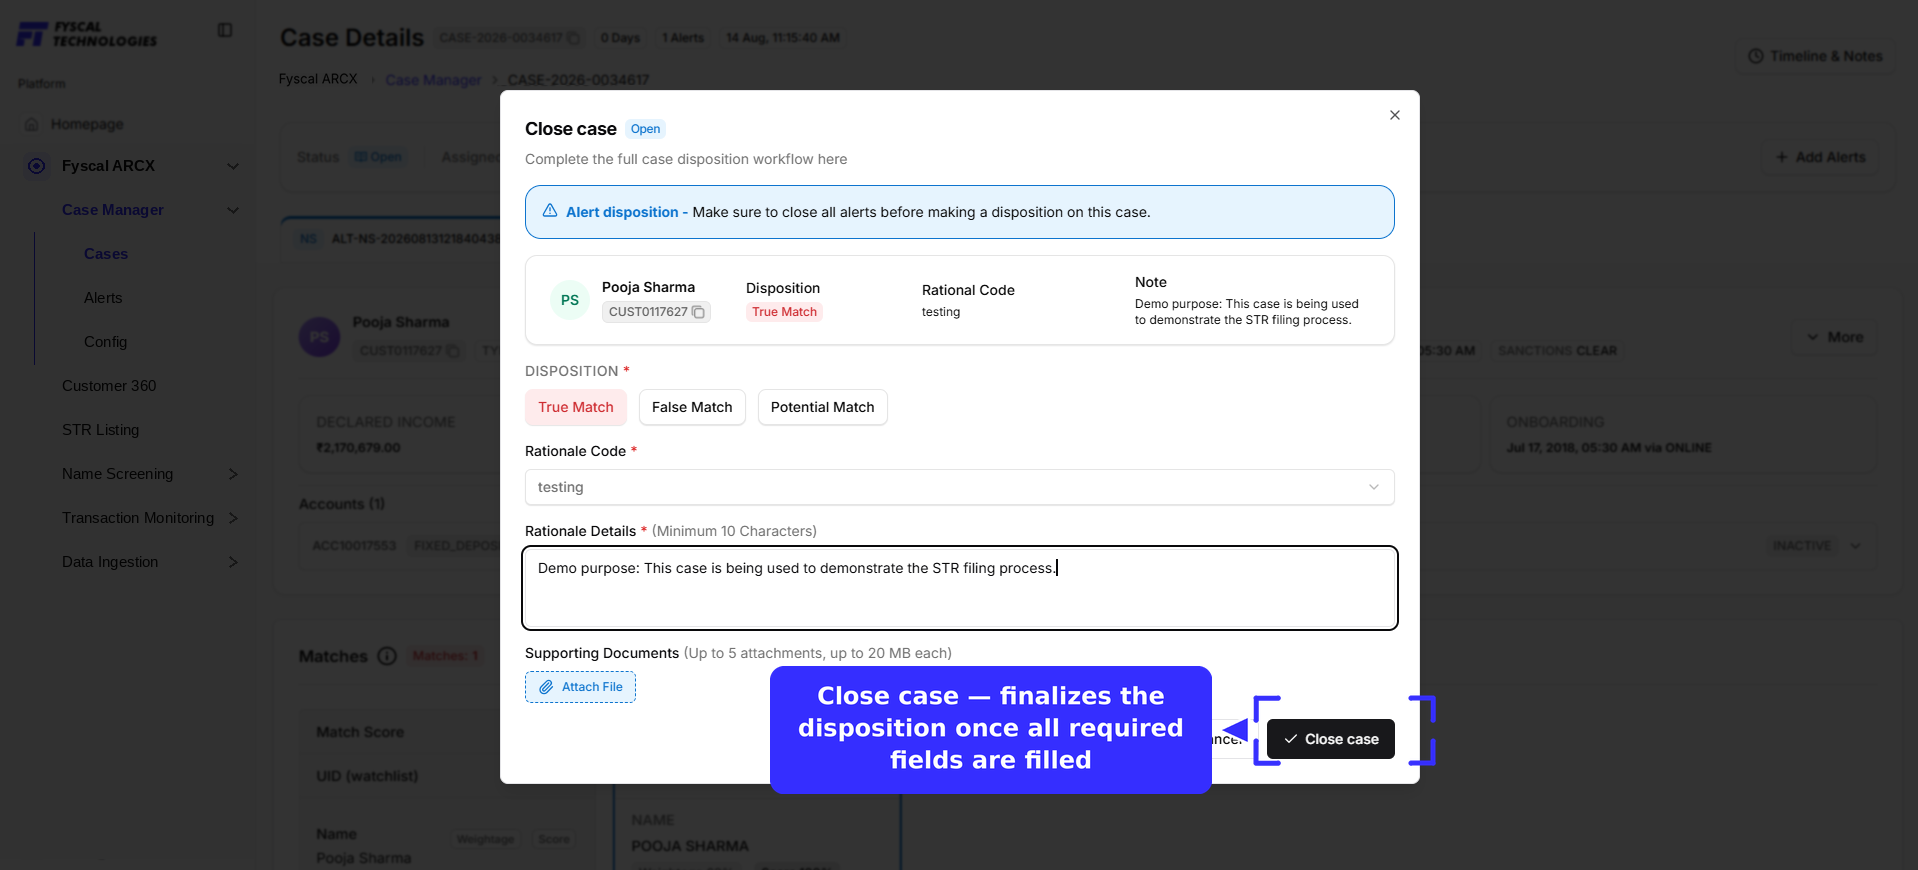The width and height of the screenshot is (1918, 870).
Task: Copy customer ID CUST0117627 in the dialog
Action: click(699, 312)
